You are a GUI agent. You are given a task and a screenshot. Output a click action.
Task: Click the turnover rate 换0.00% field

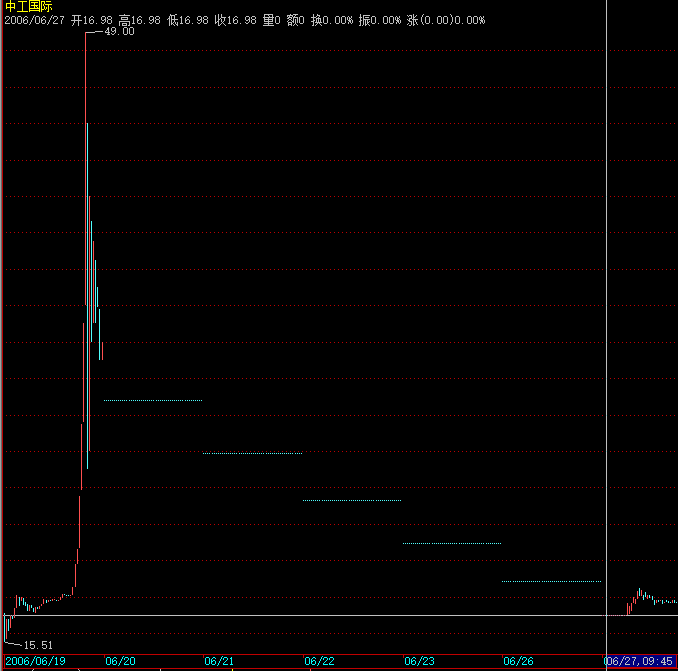click(x=331, y=20)
